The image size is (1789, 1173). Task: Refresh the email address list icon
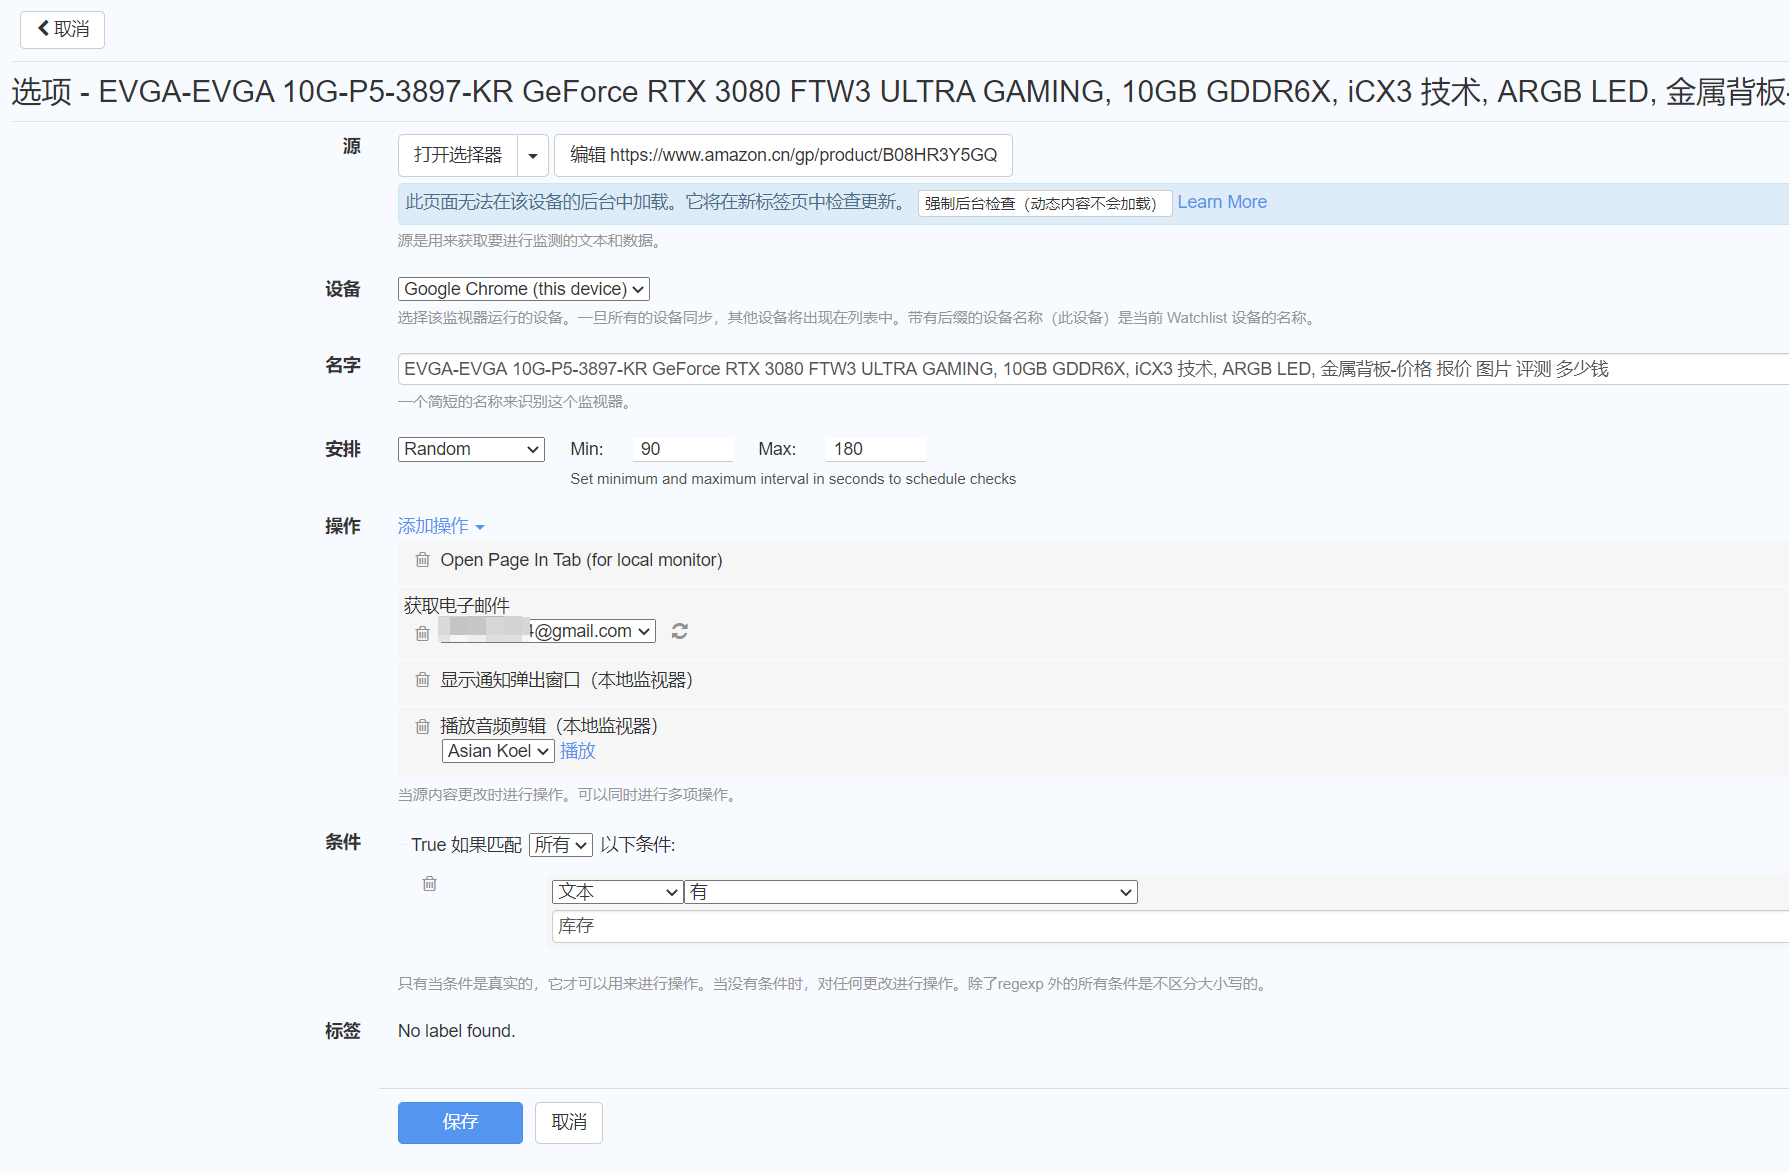coord(680,631)
